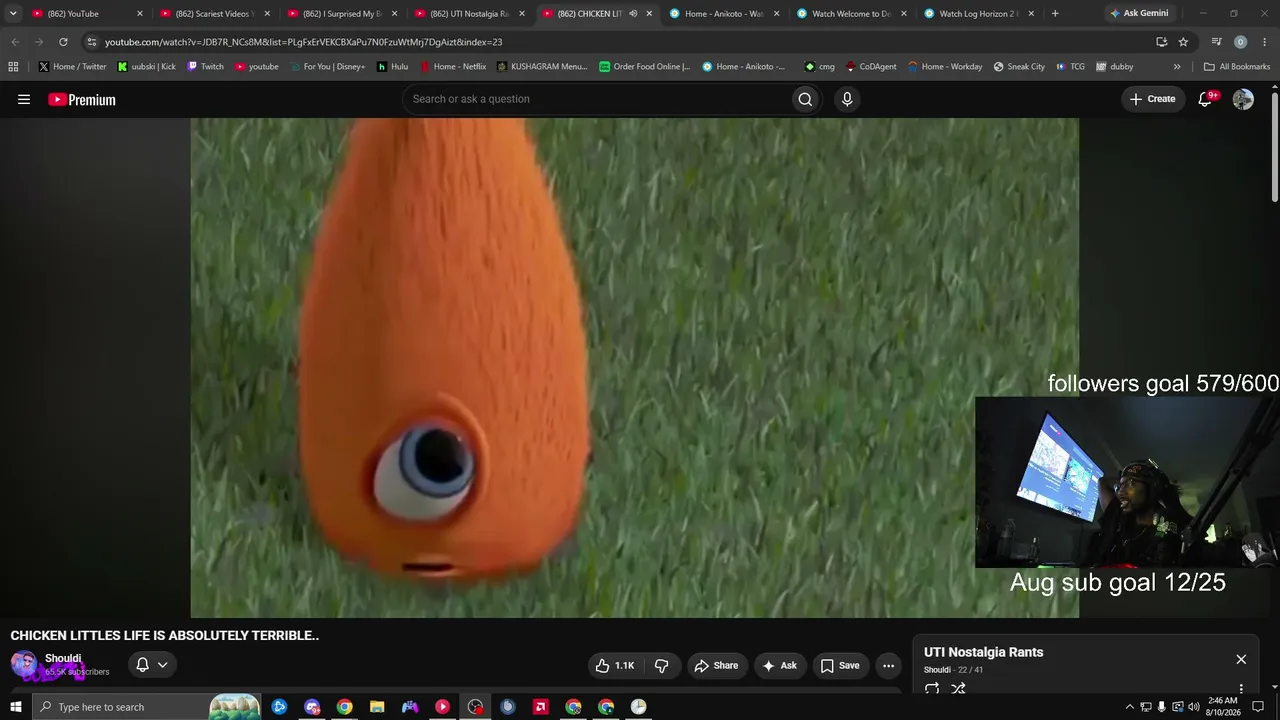Click the search magnifier button

805,99
